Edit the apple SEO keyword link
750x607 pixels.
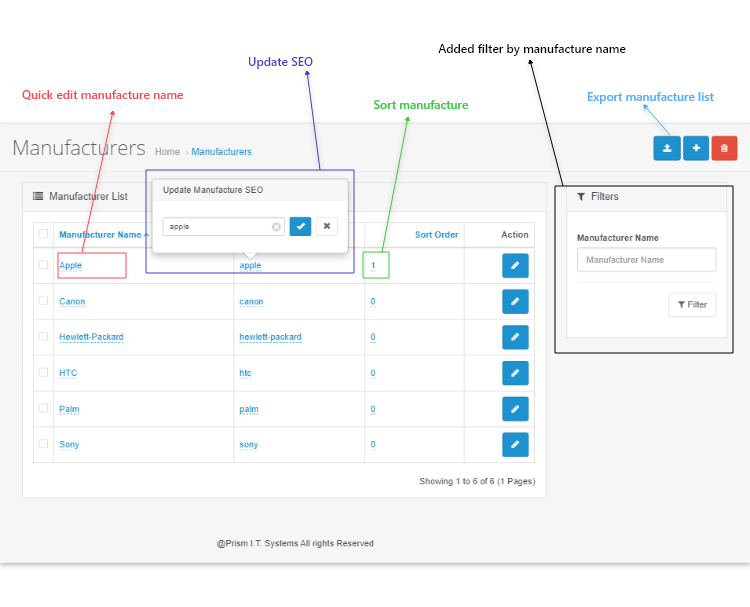click(x=250, y=265)
